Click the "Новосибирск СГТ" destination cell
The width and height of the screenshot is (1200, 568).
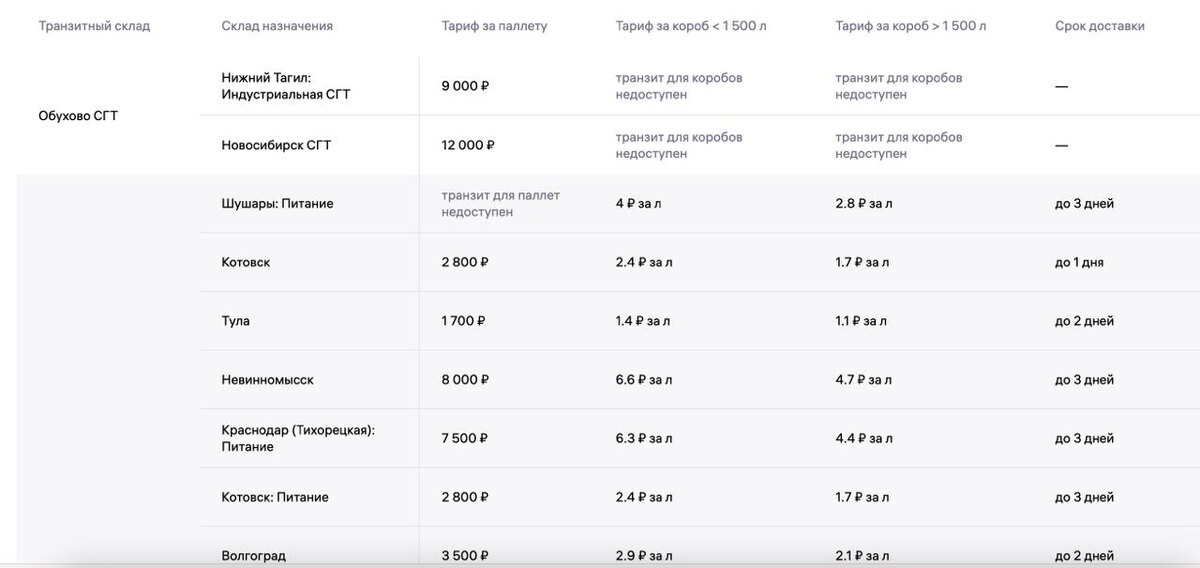tap(276, 145)
